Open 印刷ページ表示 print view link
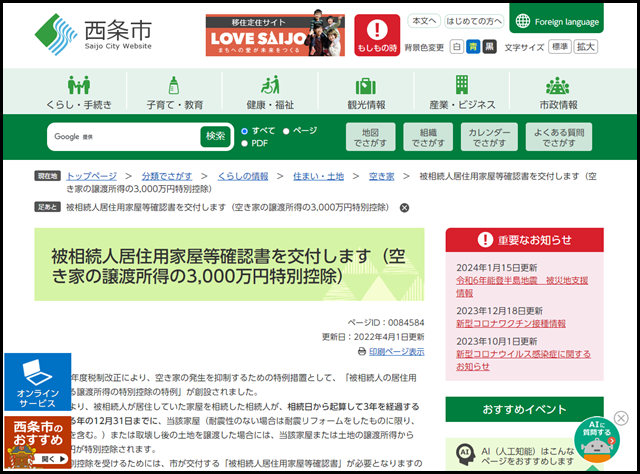The width and height of the screenshot is (640, 474). click(397, 352)
